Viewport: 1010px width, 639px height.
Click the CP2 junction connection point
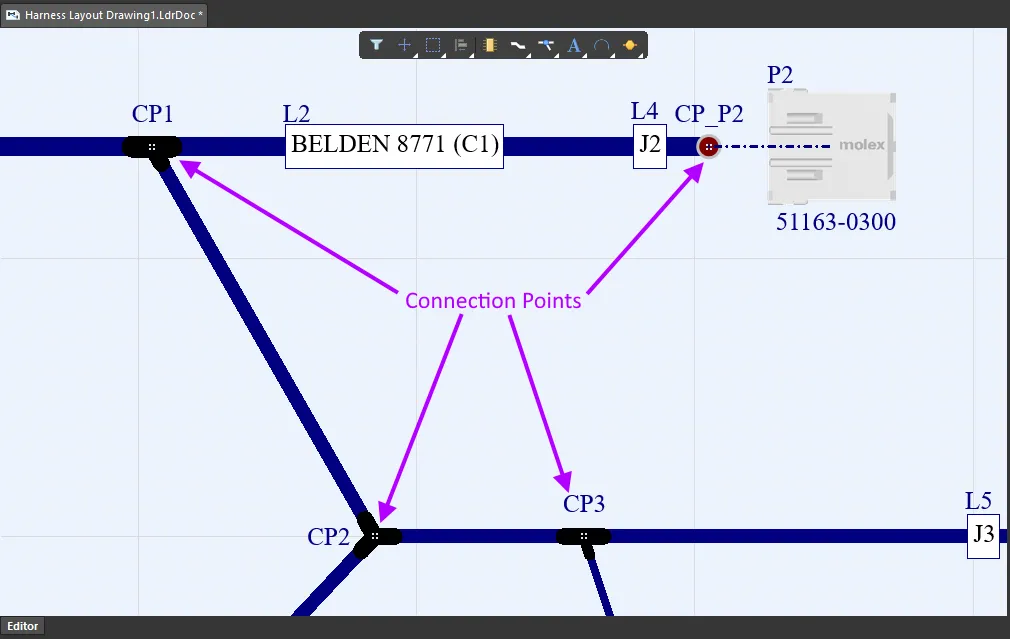[x=374, y=536]
